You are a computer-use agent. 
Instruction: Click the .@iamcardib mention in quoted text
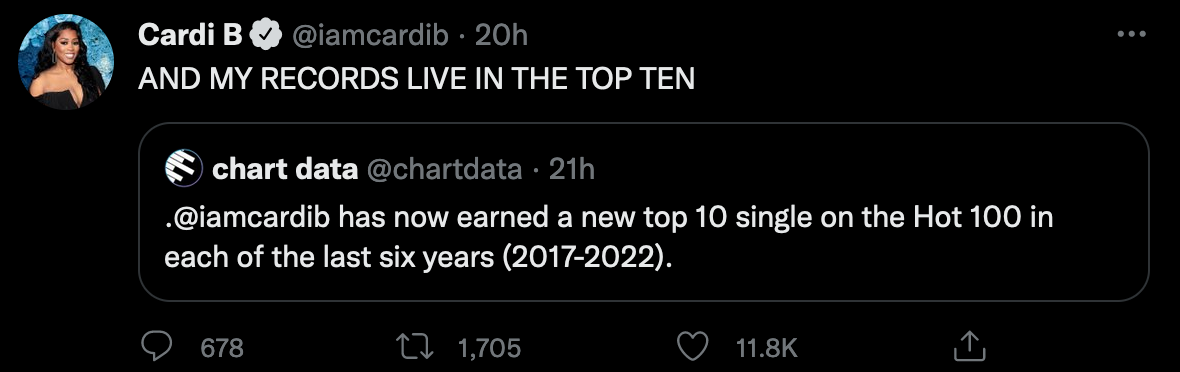click(x=247, y=219)
